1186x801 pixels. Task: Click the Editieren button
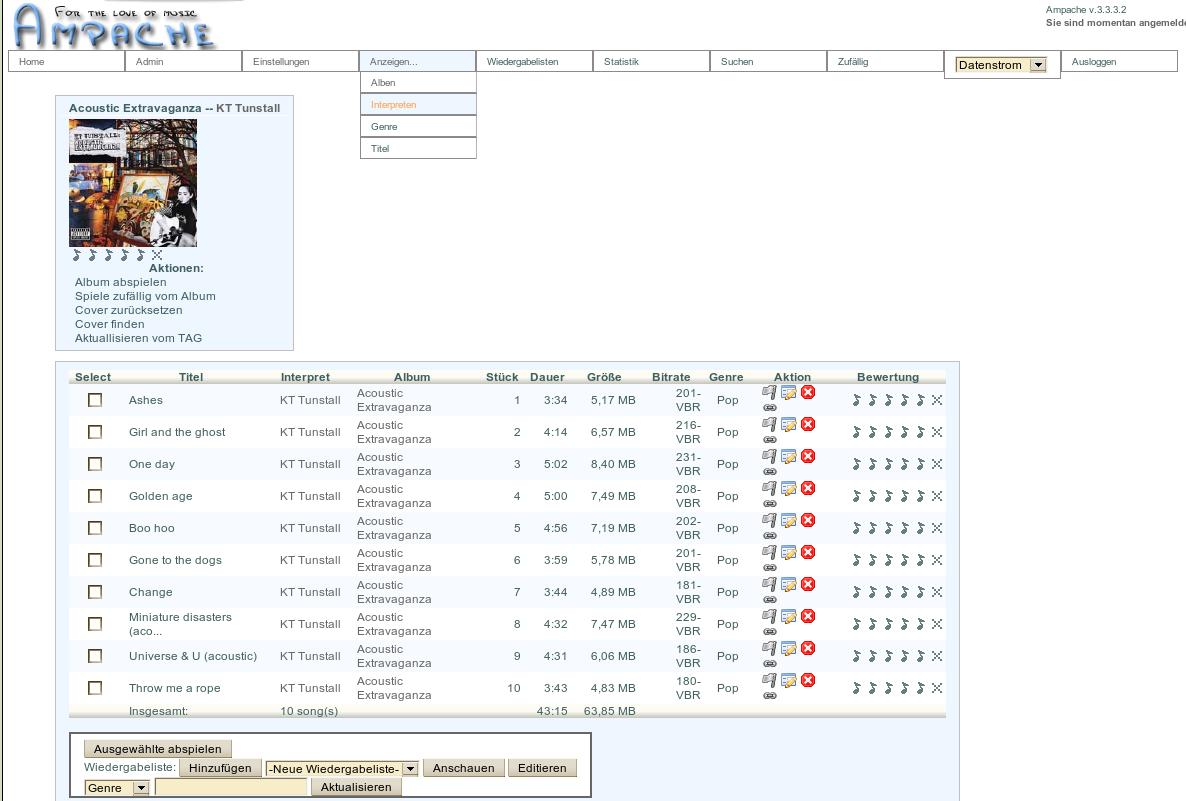coord(542,768)
